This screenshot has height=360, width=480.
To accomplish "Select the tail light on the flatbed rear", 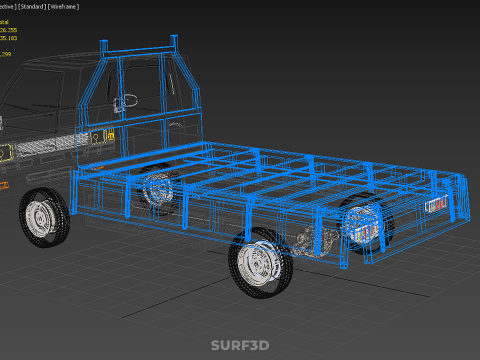I will pos(436,204).
